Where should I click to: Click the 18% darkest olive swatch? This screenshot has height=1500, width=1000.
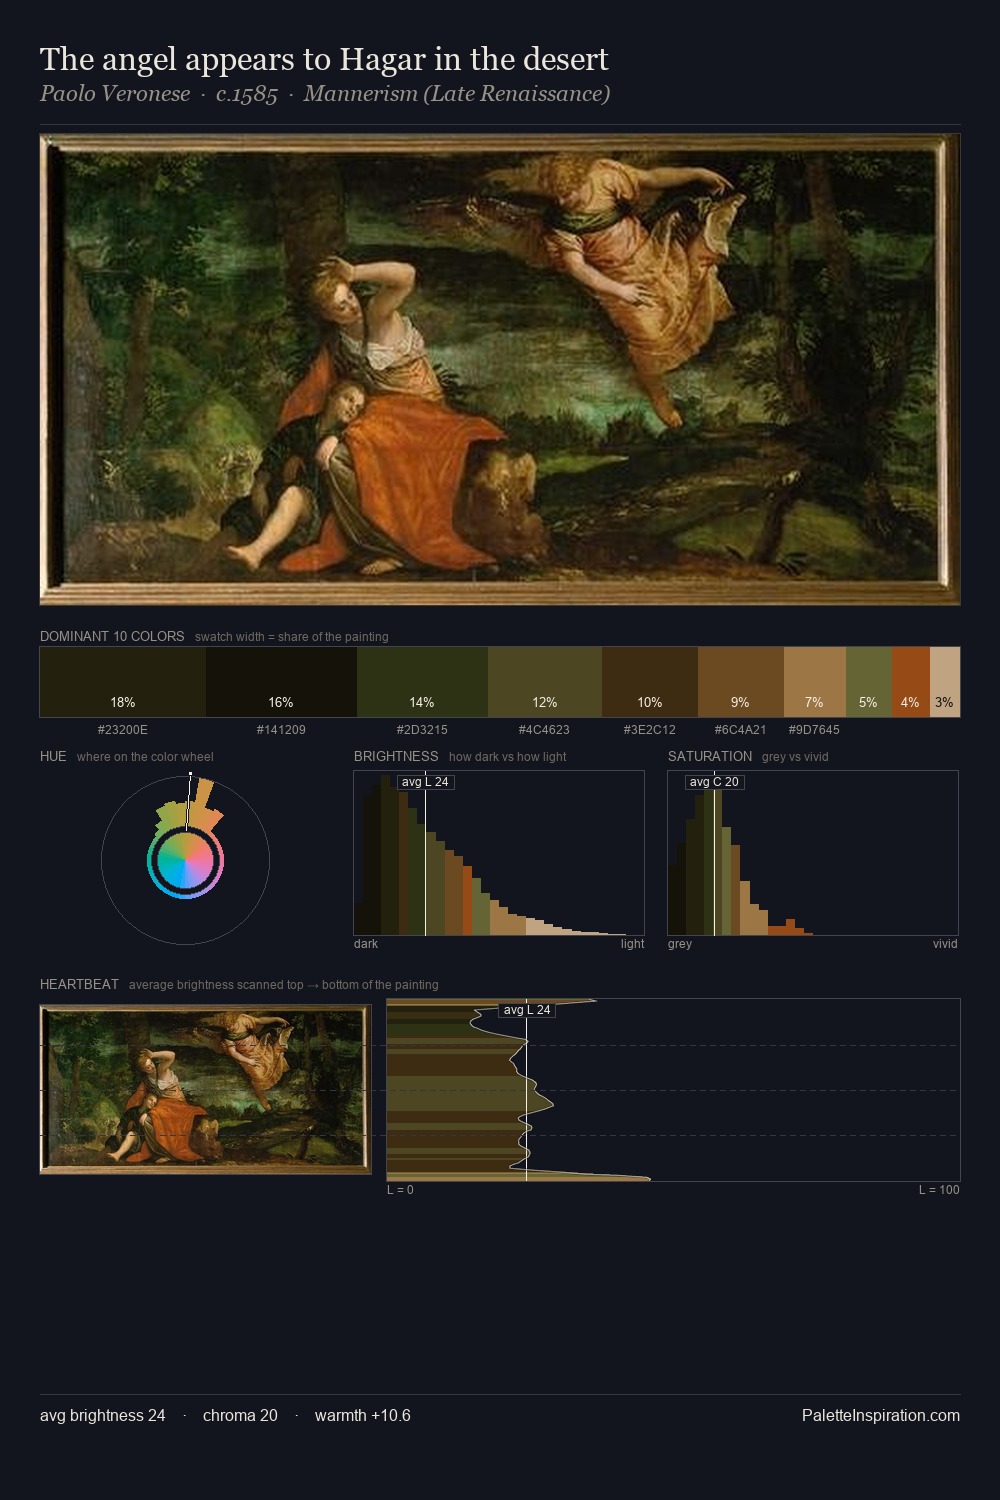click(123, 682)
